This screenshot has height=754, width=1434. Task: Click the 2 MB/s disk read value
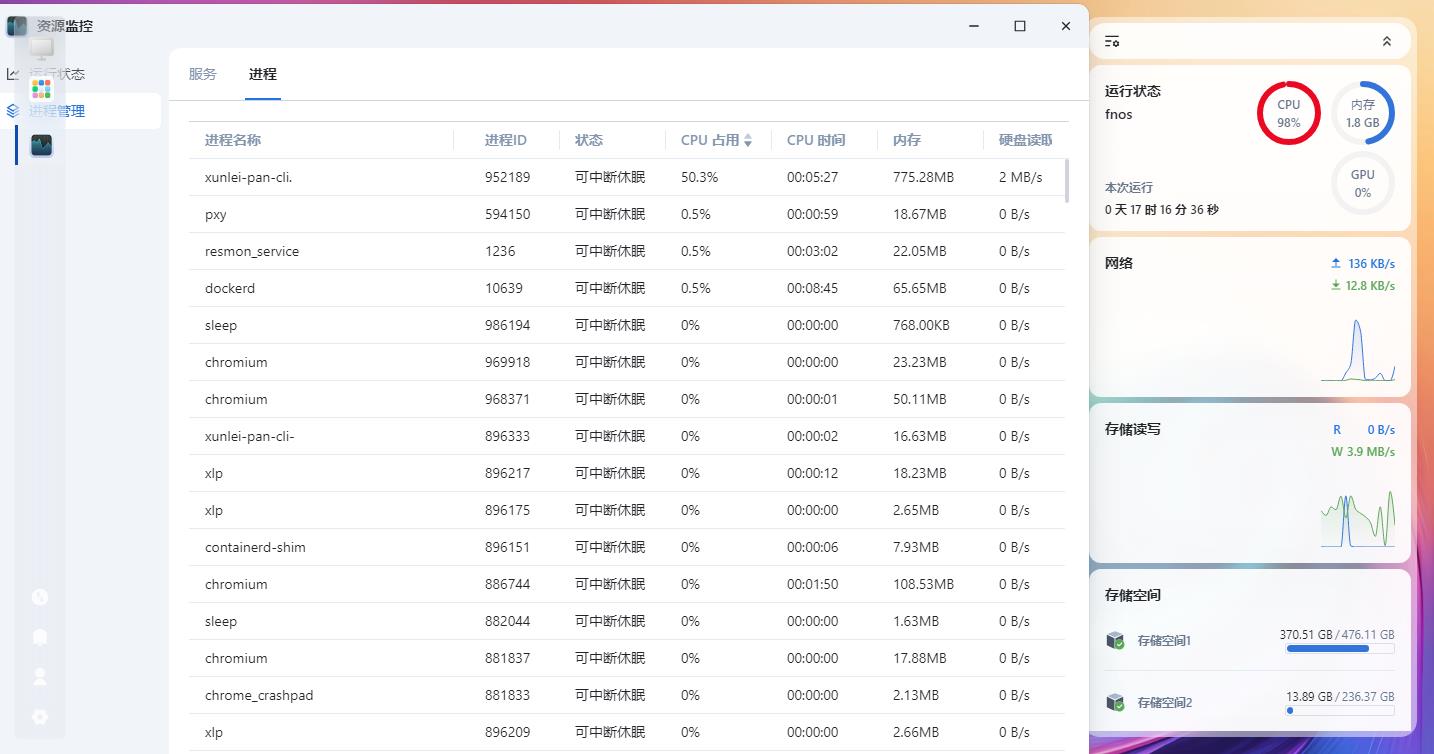(x=1021, y=177)
